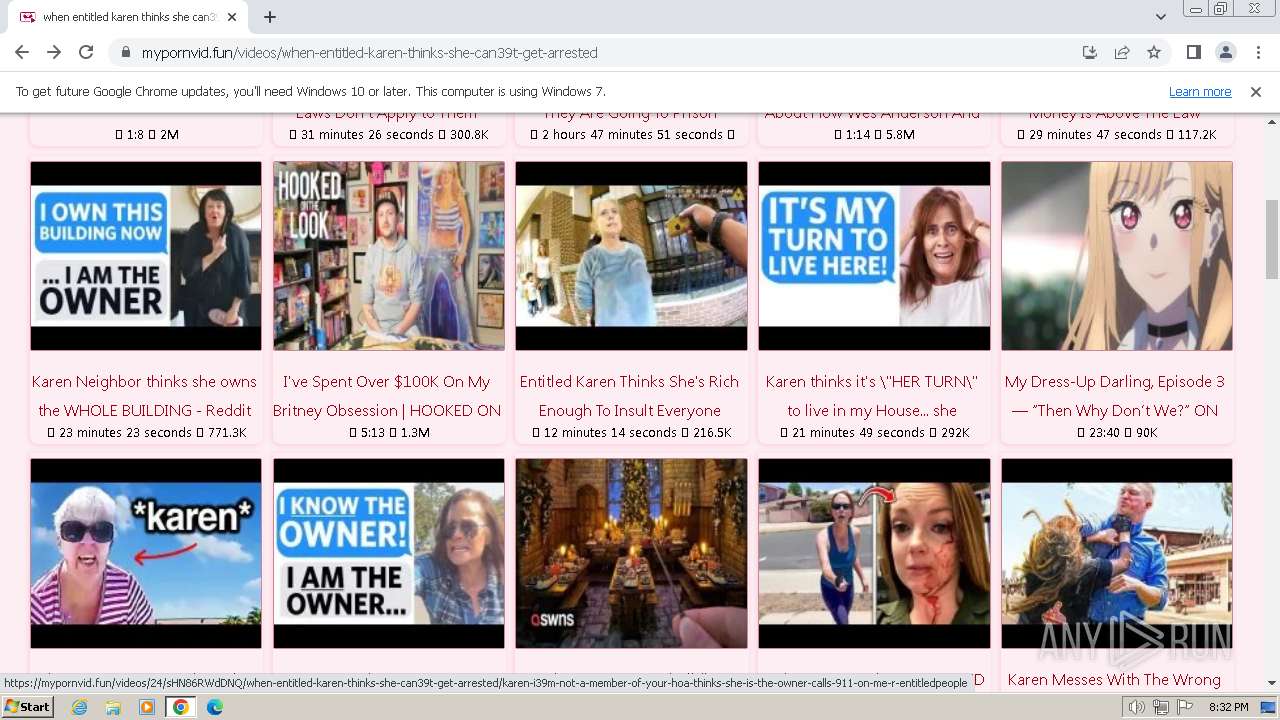
Task: Click the '5:13 1.3M' stats text
Action: (390, 433)
